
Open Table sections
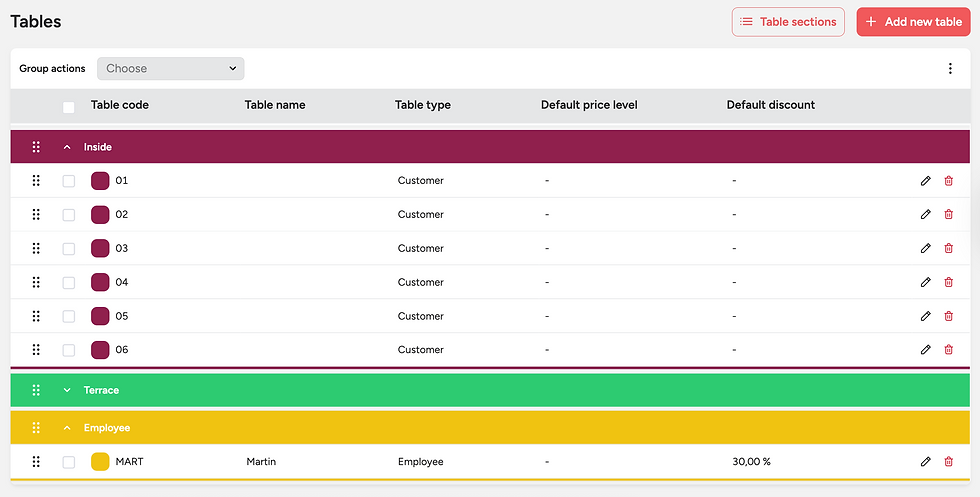788,22
